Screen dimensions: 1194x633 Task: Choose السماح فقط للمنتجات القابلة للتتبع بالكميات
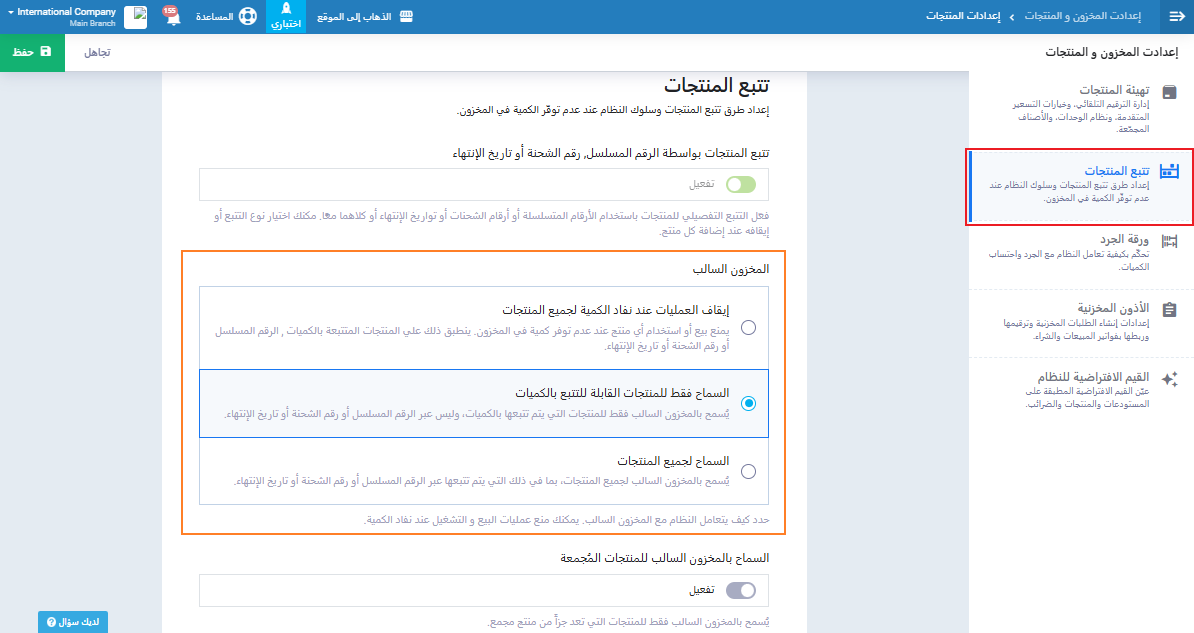click(x=748, y=403)
